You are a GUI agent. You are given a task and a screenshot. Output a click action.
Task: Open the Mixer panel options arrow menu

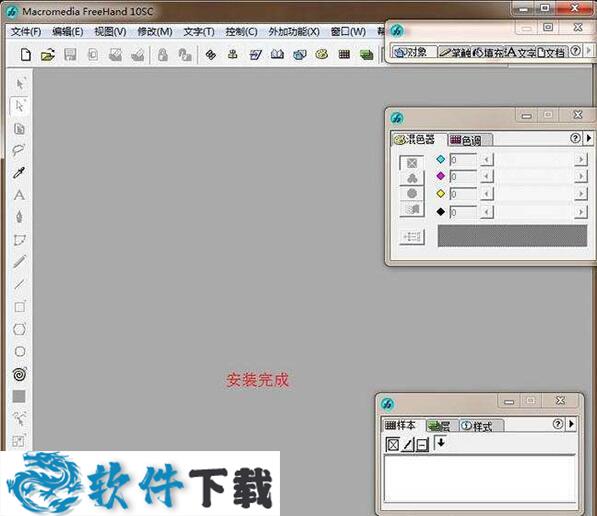pyautogui.click(x=589, y=138)
